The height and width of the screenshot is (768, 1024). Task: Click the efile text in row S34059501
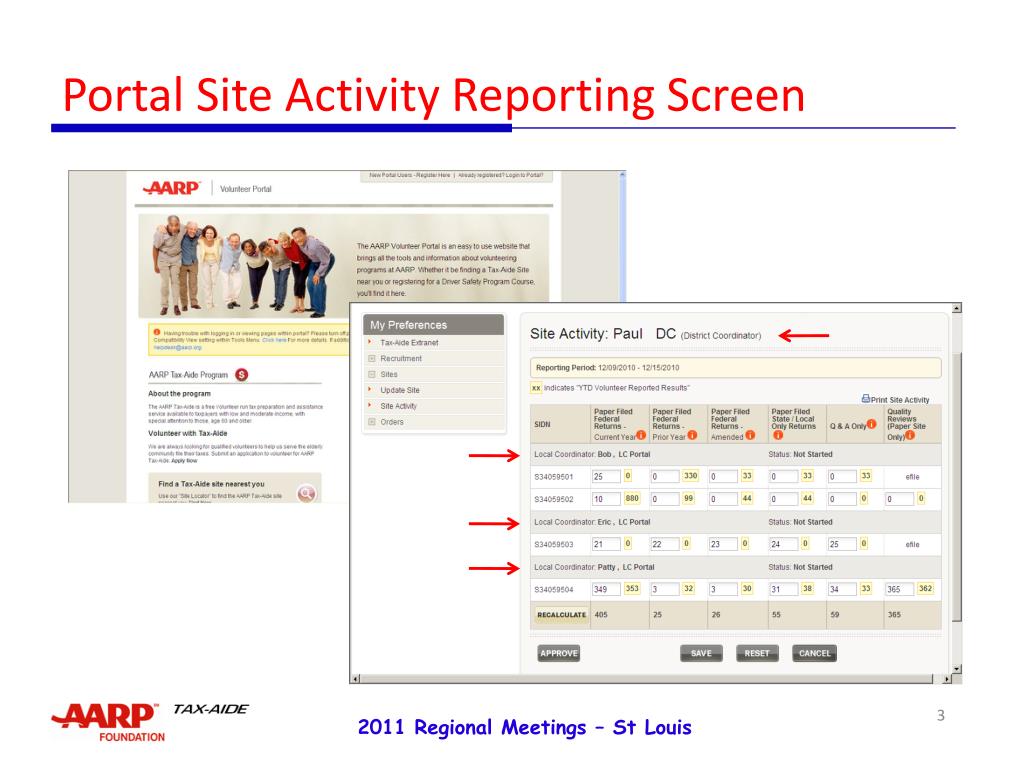point(912,477)
